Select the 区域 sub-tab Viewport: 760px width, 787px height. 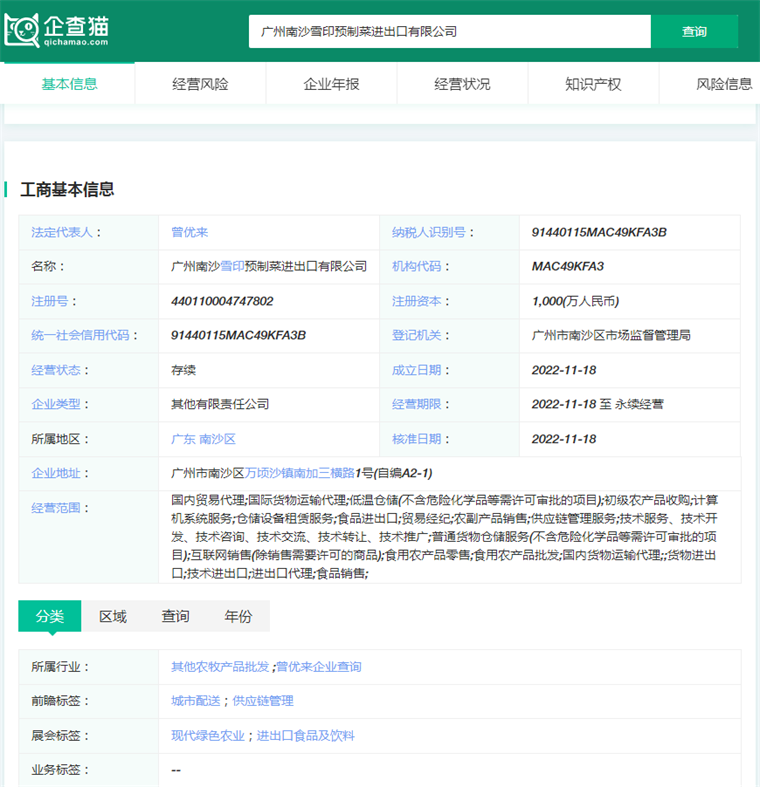[x=112, y=616]
